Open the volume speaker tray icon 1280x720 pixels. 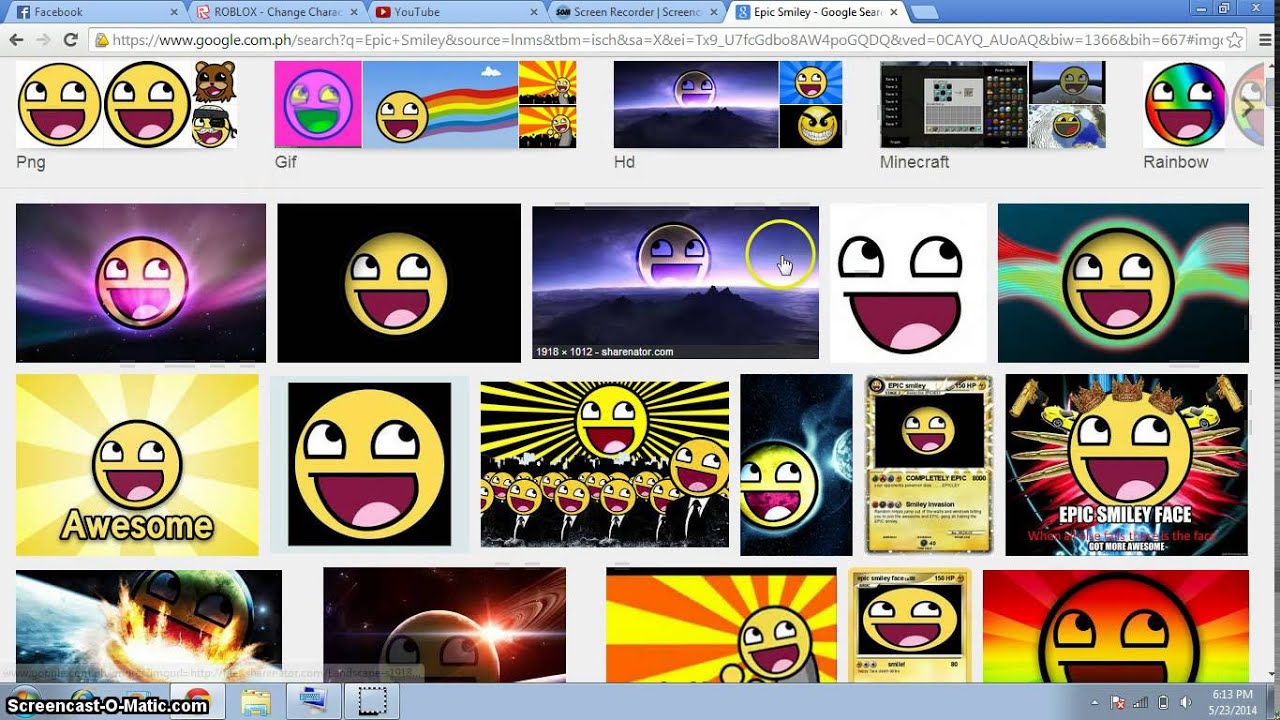tap(1185, 702)
